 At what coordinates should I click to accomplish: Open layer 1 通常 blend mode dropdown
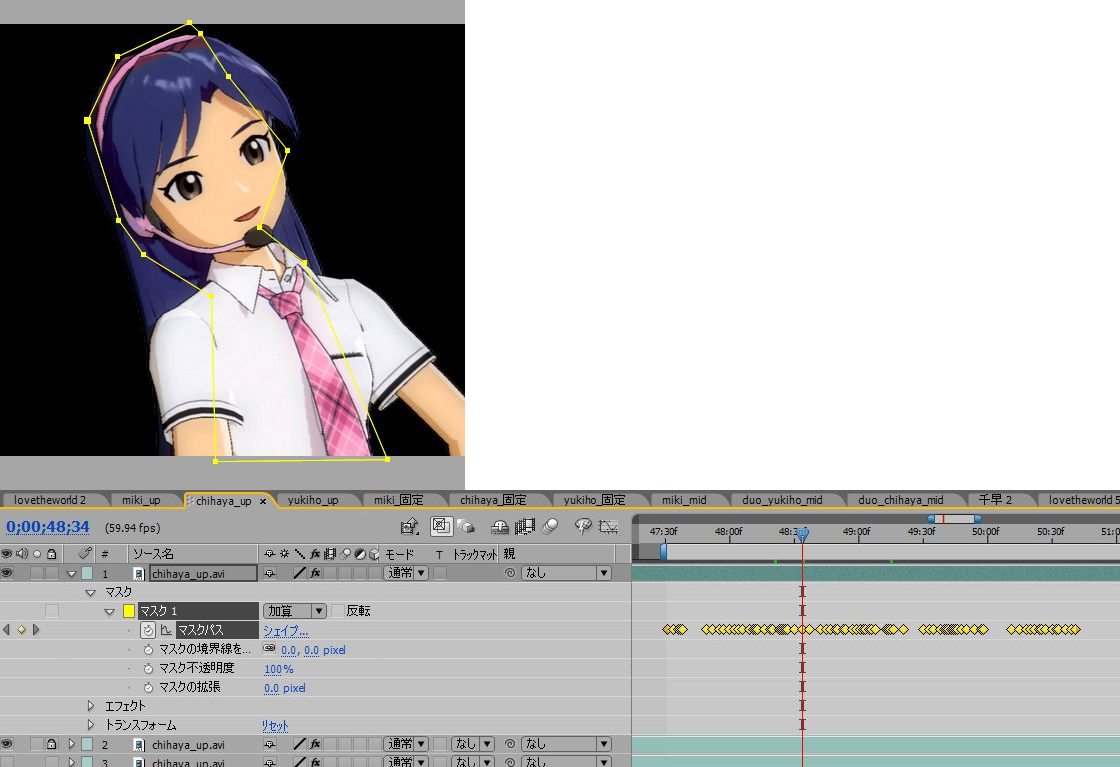406,573
